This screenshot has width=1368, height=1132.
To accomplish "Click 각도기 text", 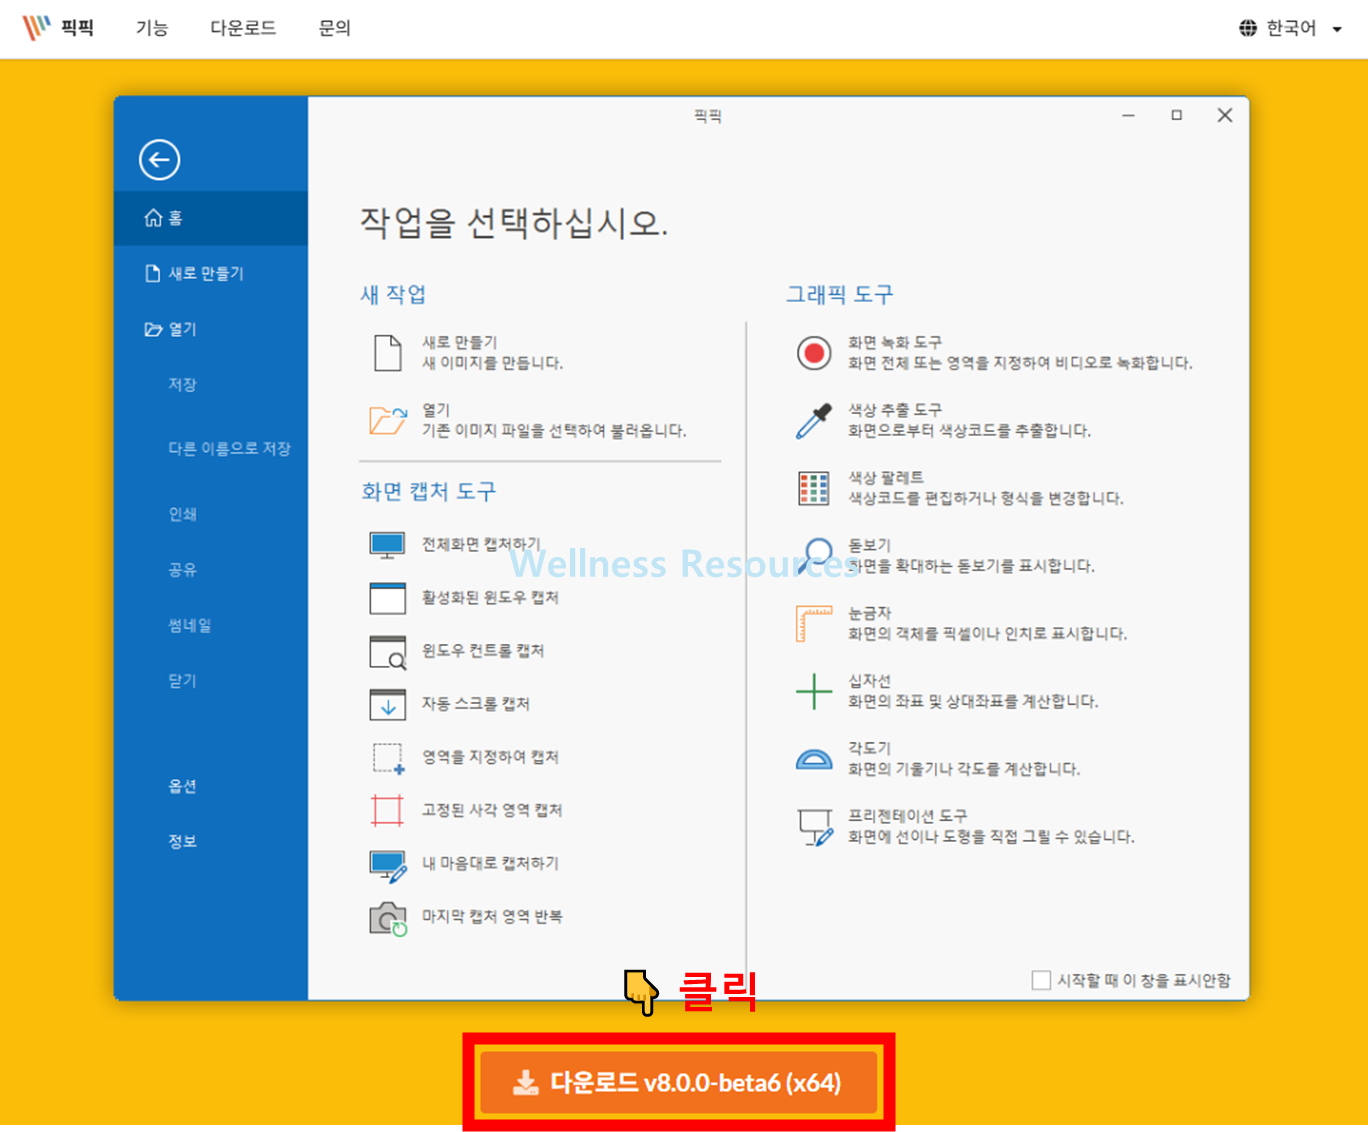I will 869,747.
